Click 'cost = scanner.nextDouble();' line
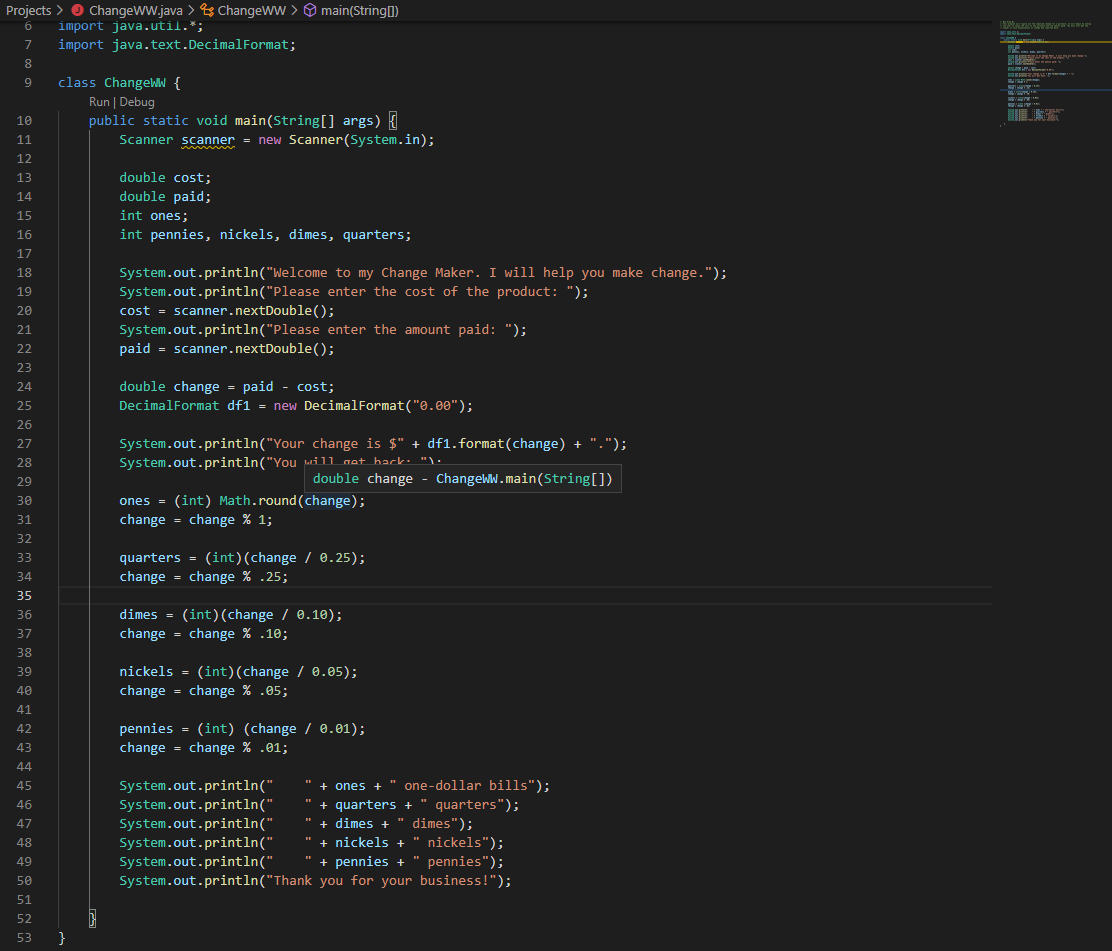This screenshot has height=951, width=1112. 227,311
